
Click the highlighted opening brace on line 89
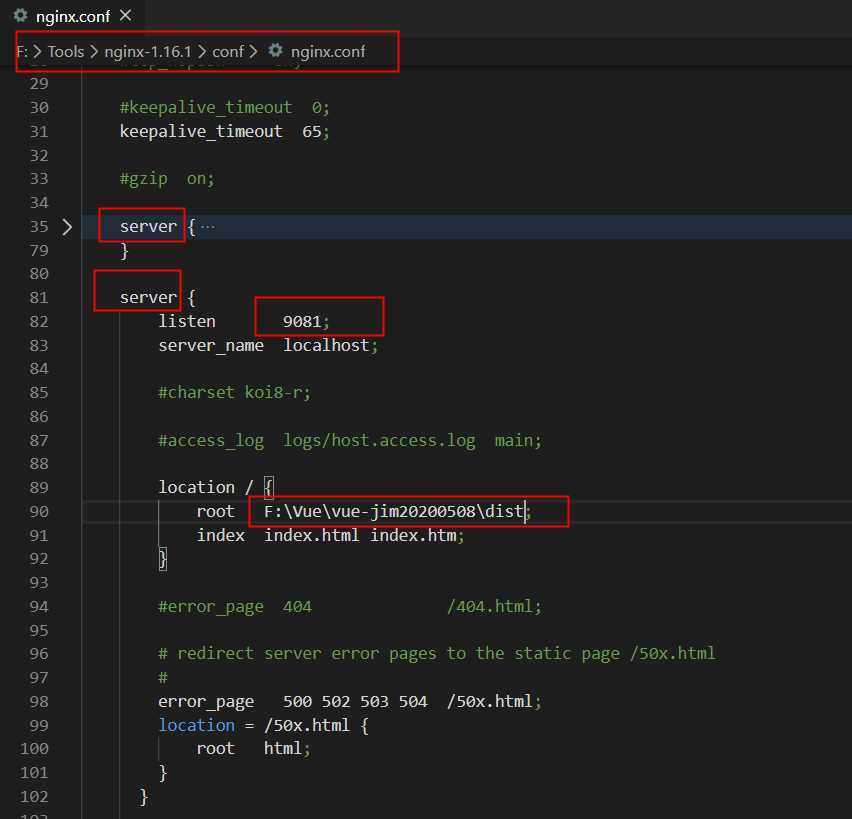pyautogui.click(x=268, y=487)
